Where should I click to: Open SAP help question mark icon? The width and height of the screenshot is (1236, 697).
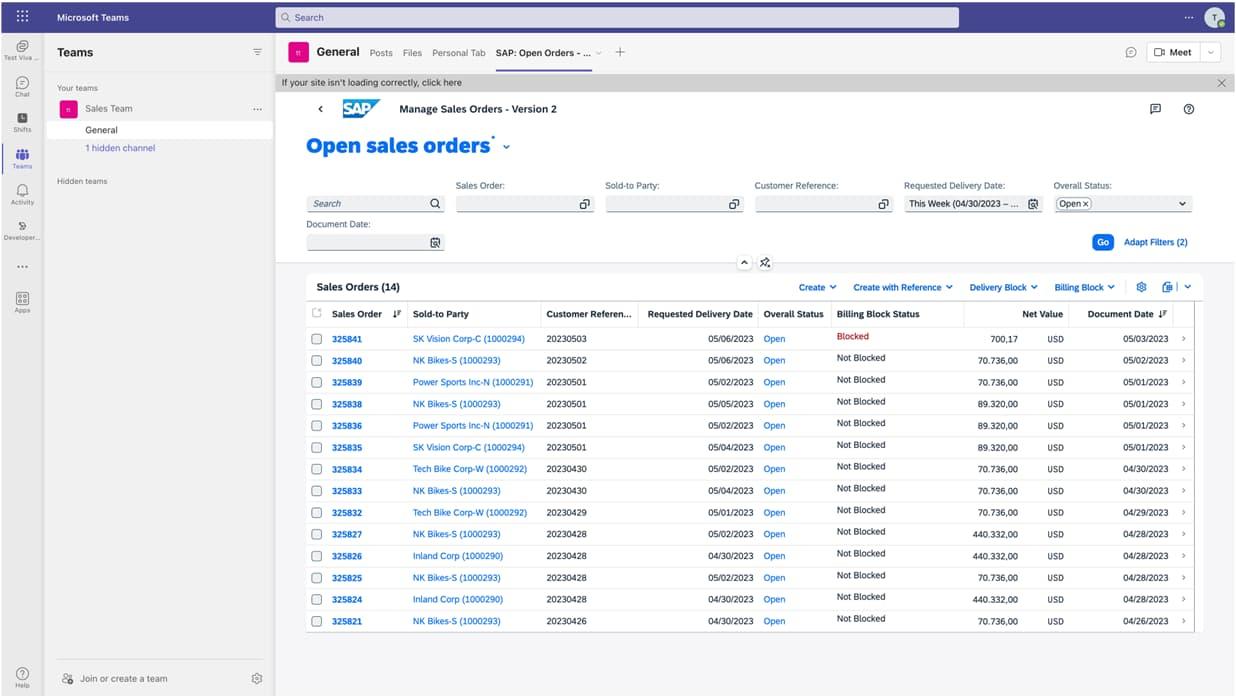[x=1189, y=109]
